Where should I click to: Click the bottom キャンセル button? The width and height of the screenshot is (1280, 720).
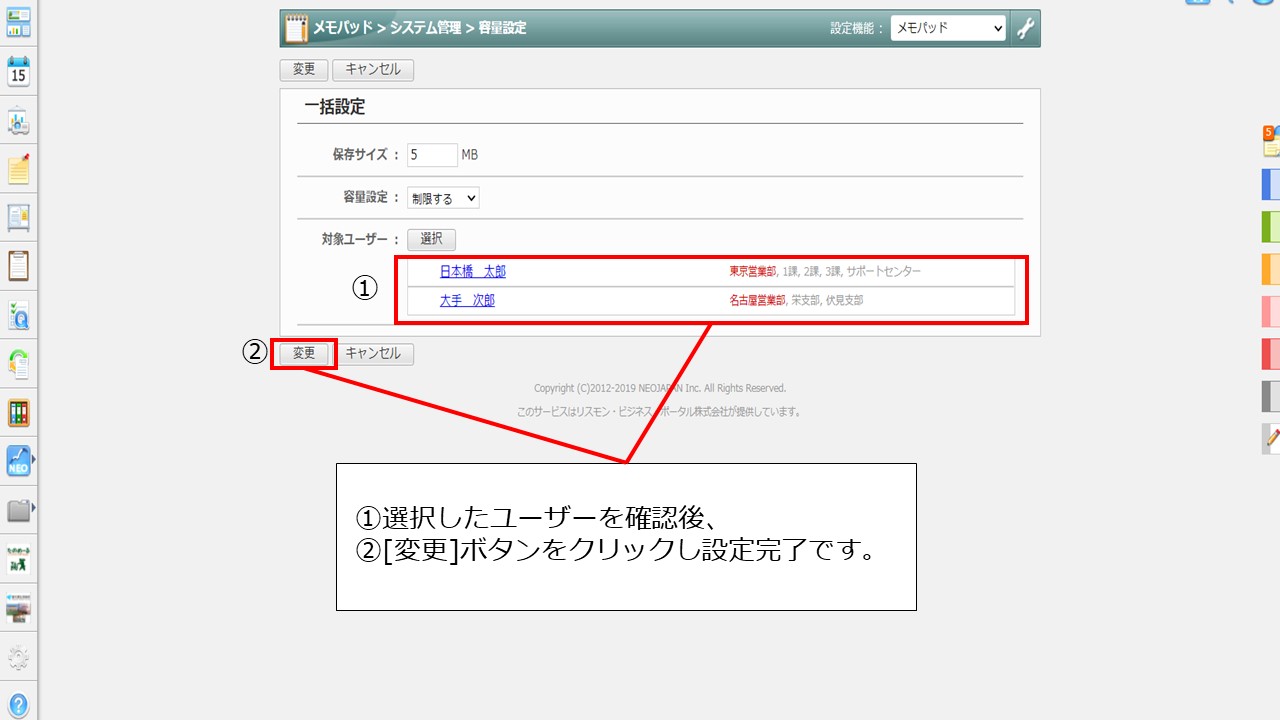[x=373, y=353]
